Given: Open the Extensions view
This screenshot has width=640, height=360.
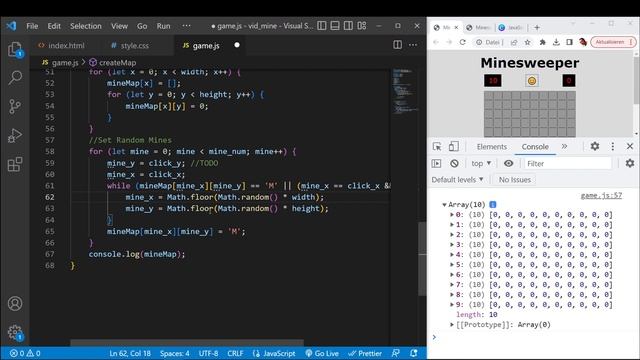Looking at the screenshot, I should pyautogui.click(x=15, y=164).
